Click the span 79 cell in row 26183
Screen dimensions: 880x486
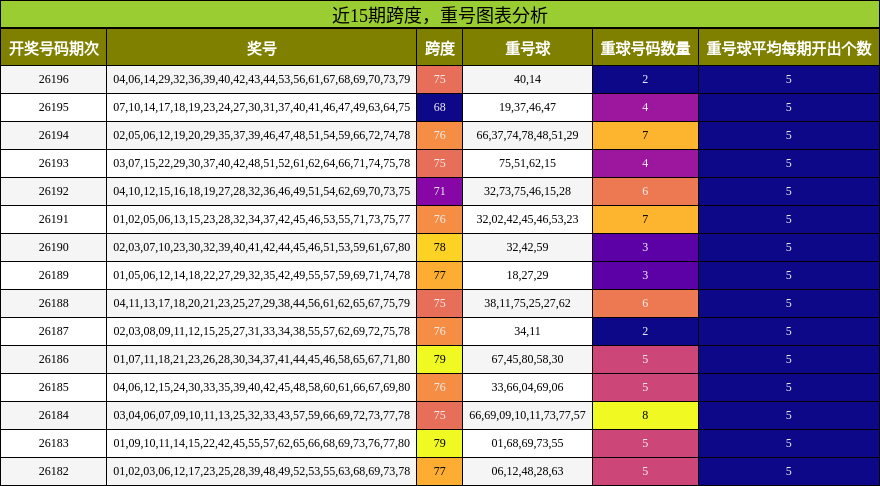click(439, 444)
